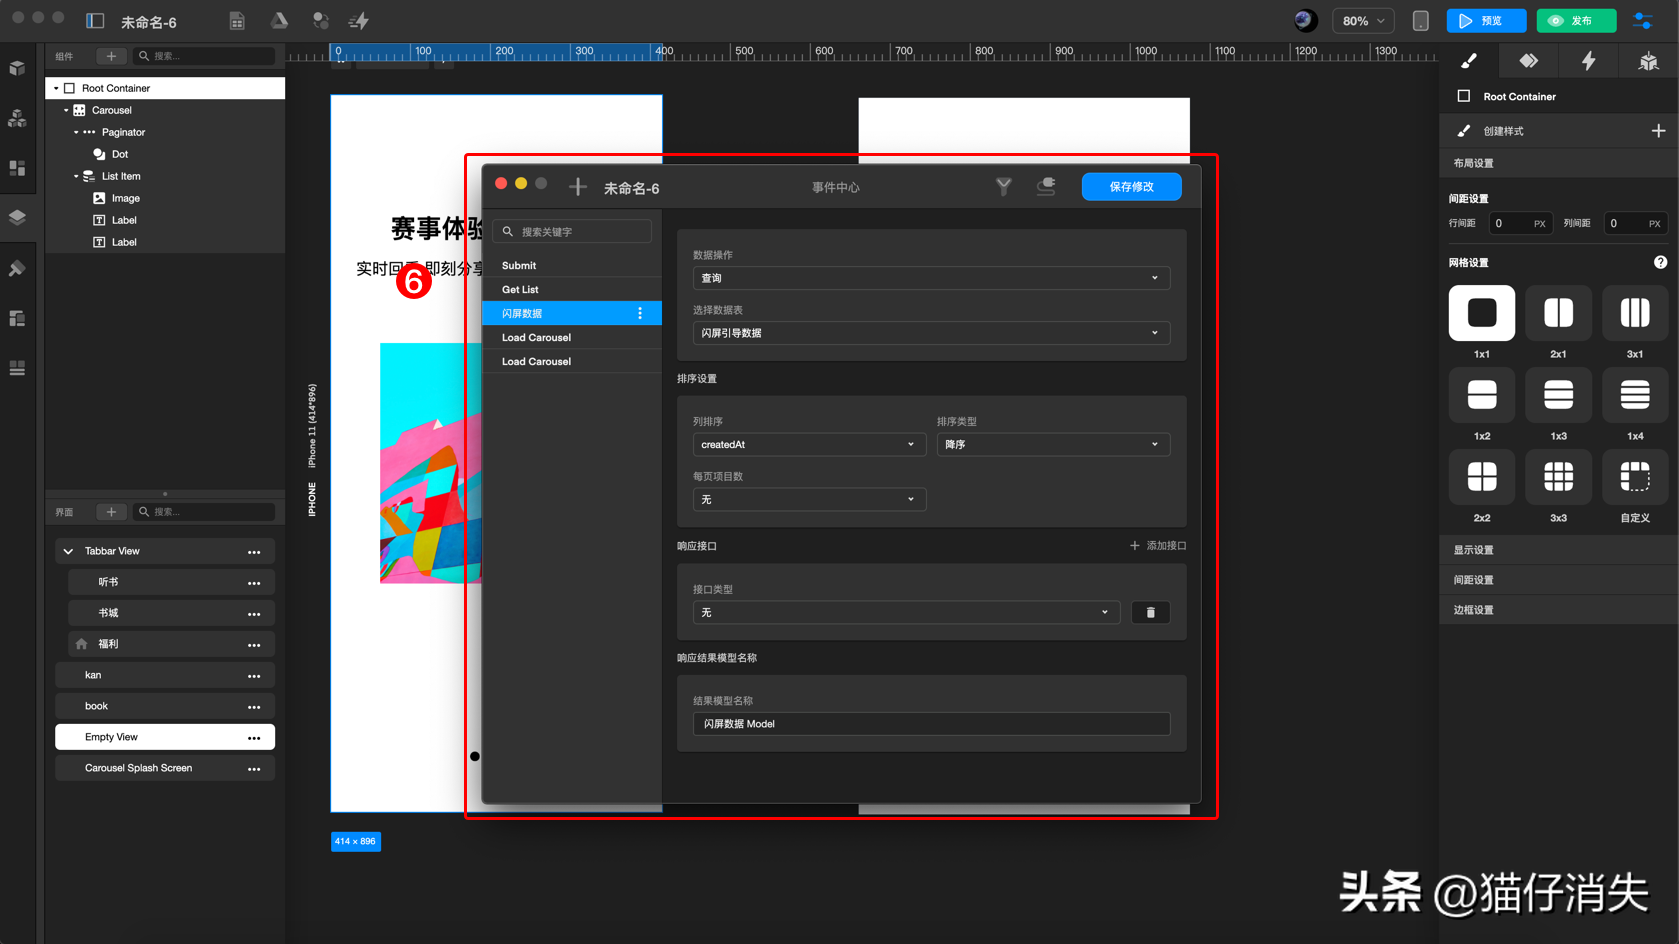Click the 行间距 value field
The height and width of the screenshot is (944, 1679).
(1521, 223)
